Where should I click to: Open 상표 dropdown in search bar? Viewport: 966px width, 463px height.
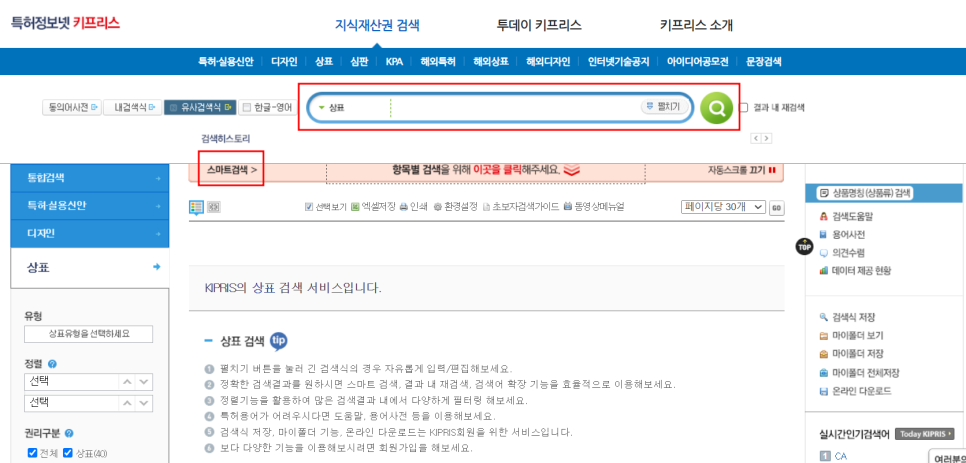click(333, 108)
